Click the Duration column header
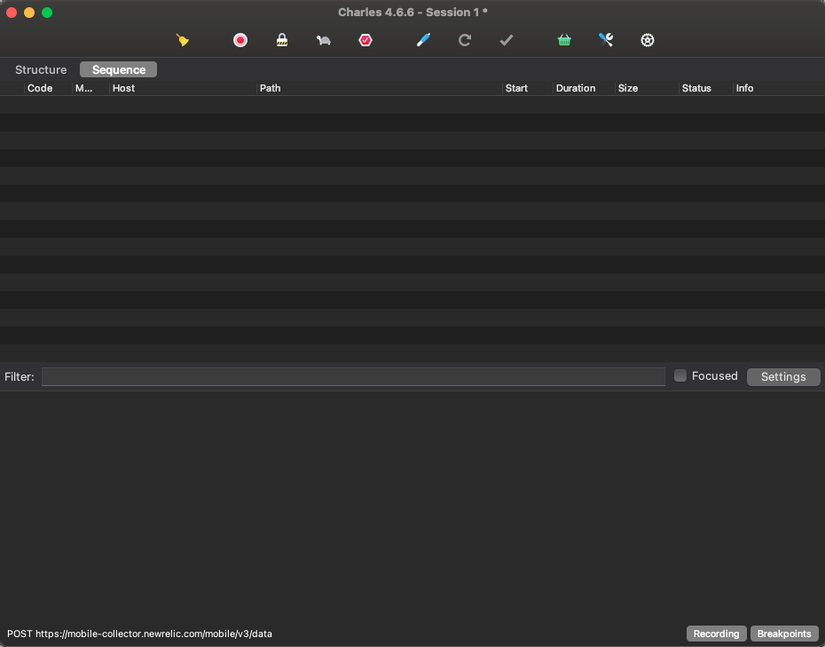Viewport: 825px width, 647px height. (575, 88)
